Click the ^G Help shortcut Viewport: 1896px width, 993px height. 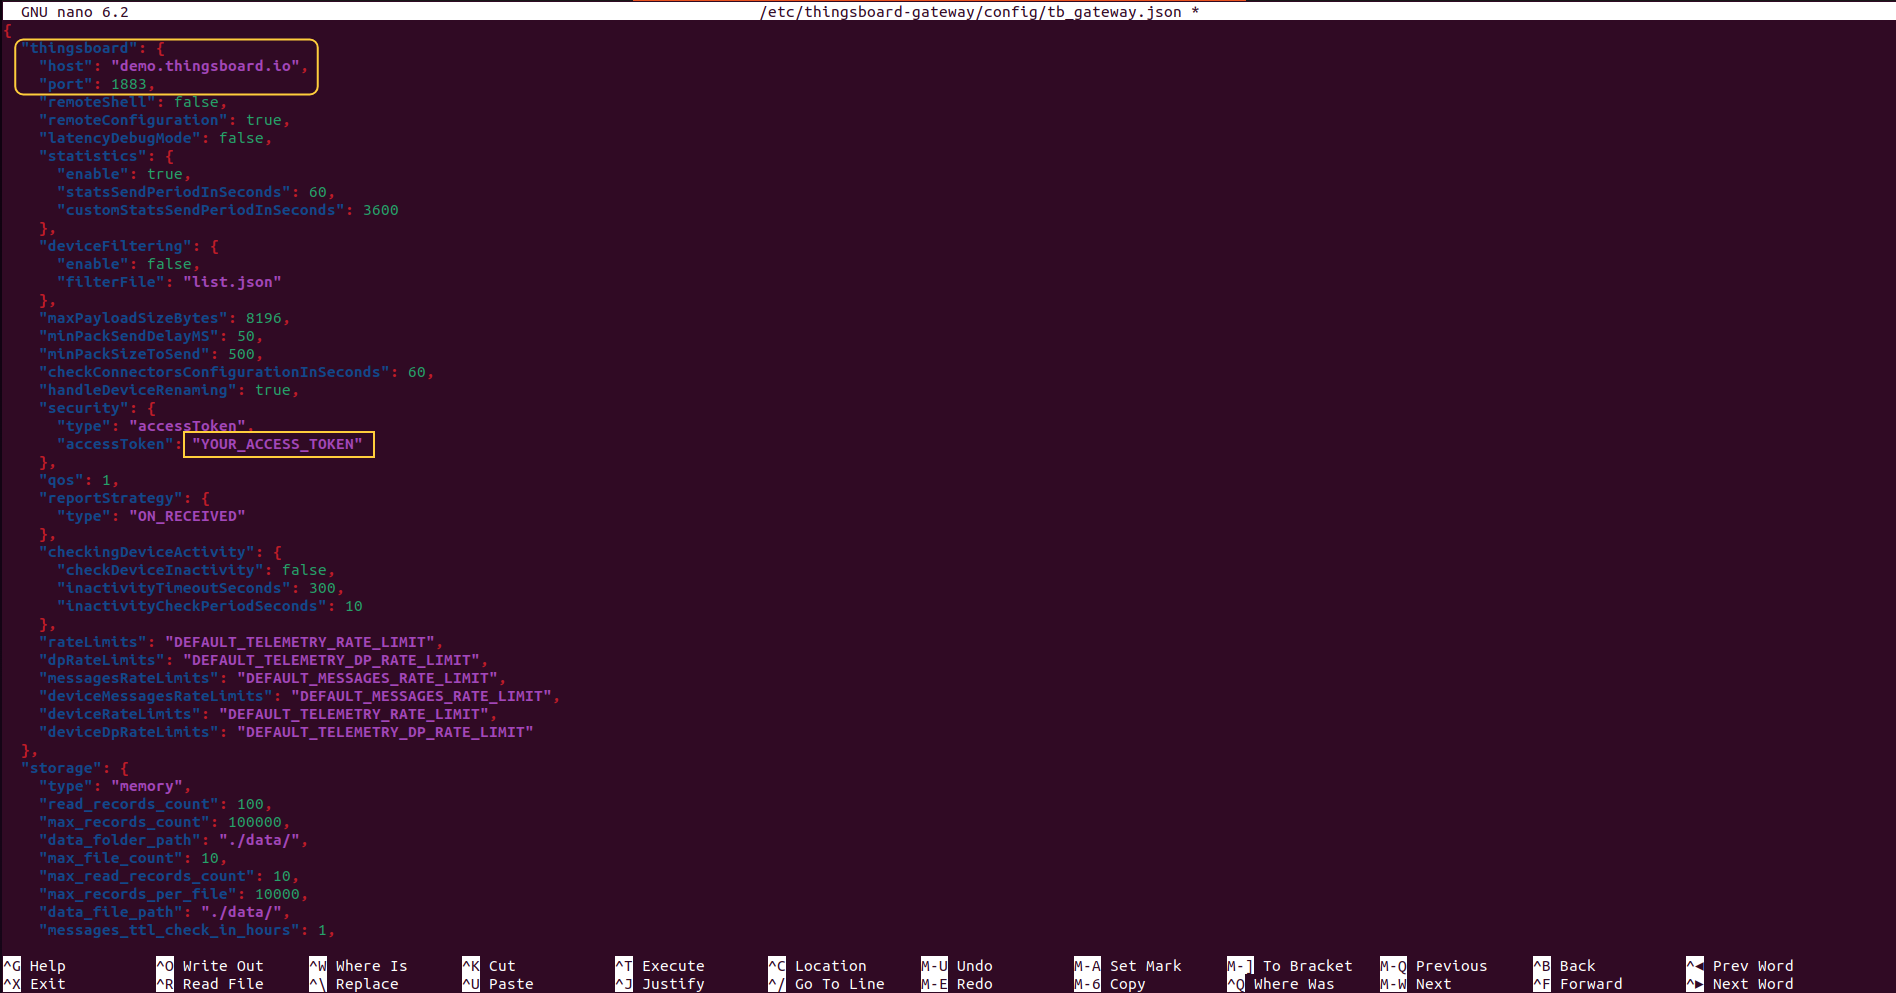(x=34, y=966)
